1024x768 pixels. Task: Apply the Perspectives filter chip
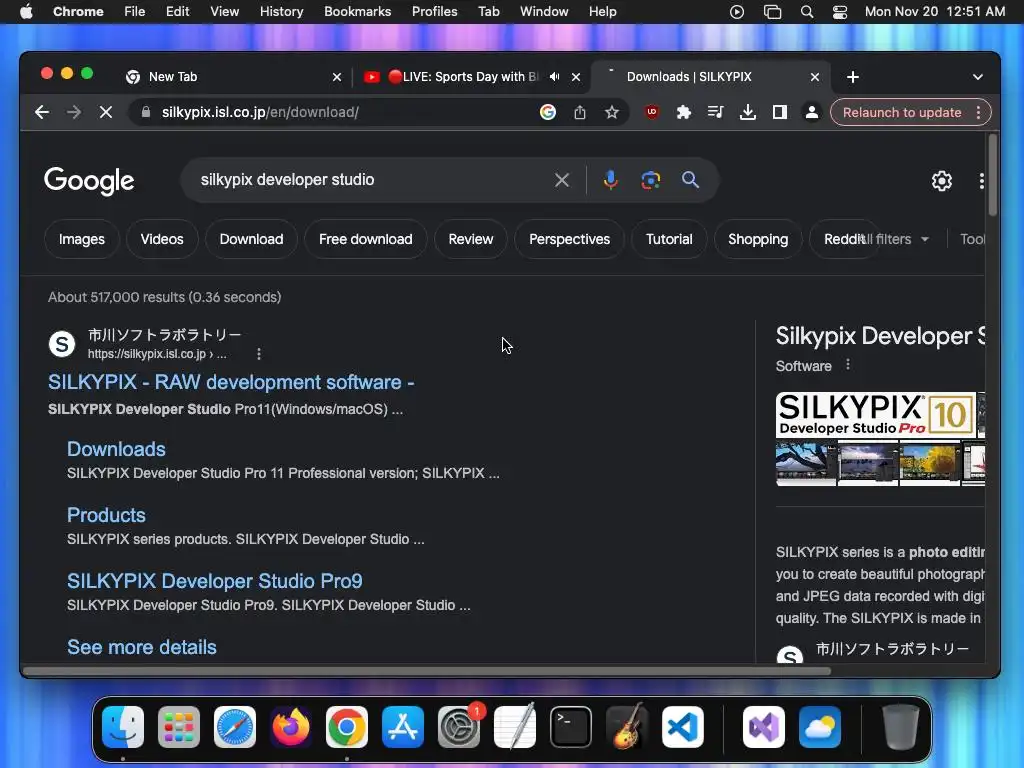click(569, 240)
